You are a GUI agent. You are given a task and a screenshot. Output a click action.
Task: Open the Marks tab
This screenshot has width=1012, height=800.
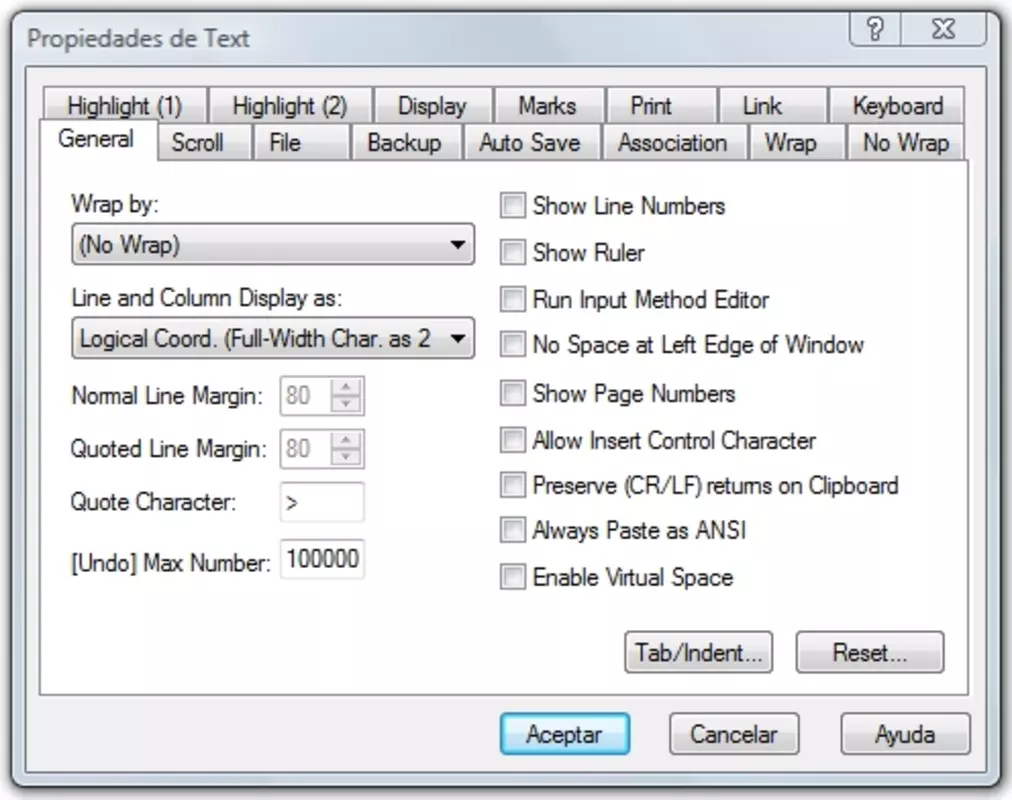click(548, 106)
